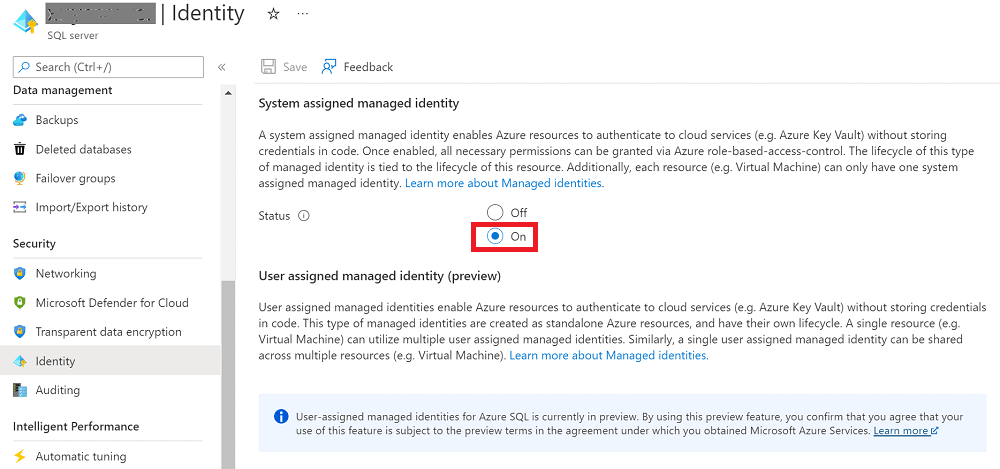This screenshot has width=1000, height=469.
Task: Click the Failover groups globe icon
Action: (19, 178)
